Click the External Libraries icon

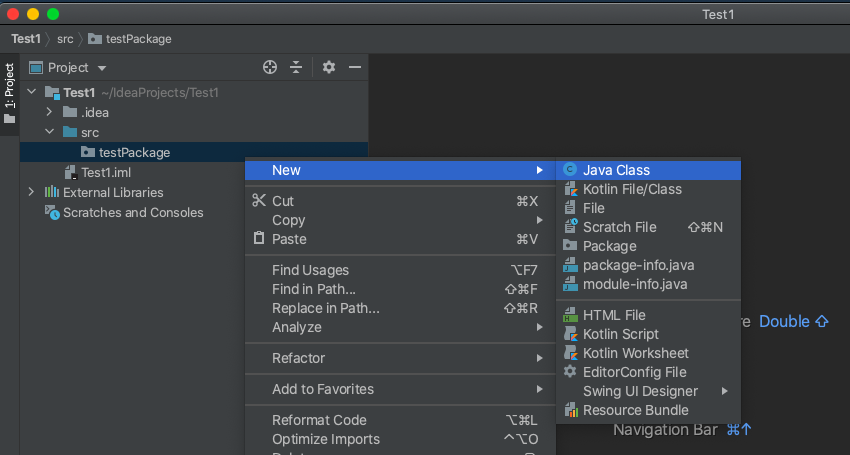[x=51, y=192]
